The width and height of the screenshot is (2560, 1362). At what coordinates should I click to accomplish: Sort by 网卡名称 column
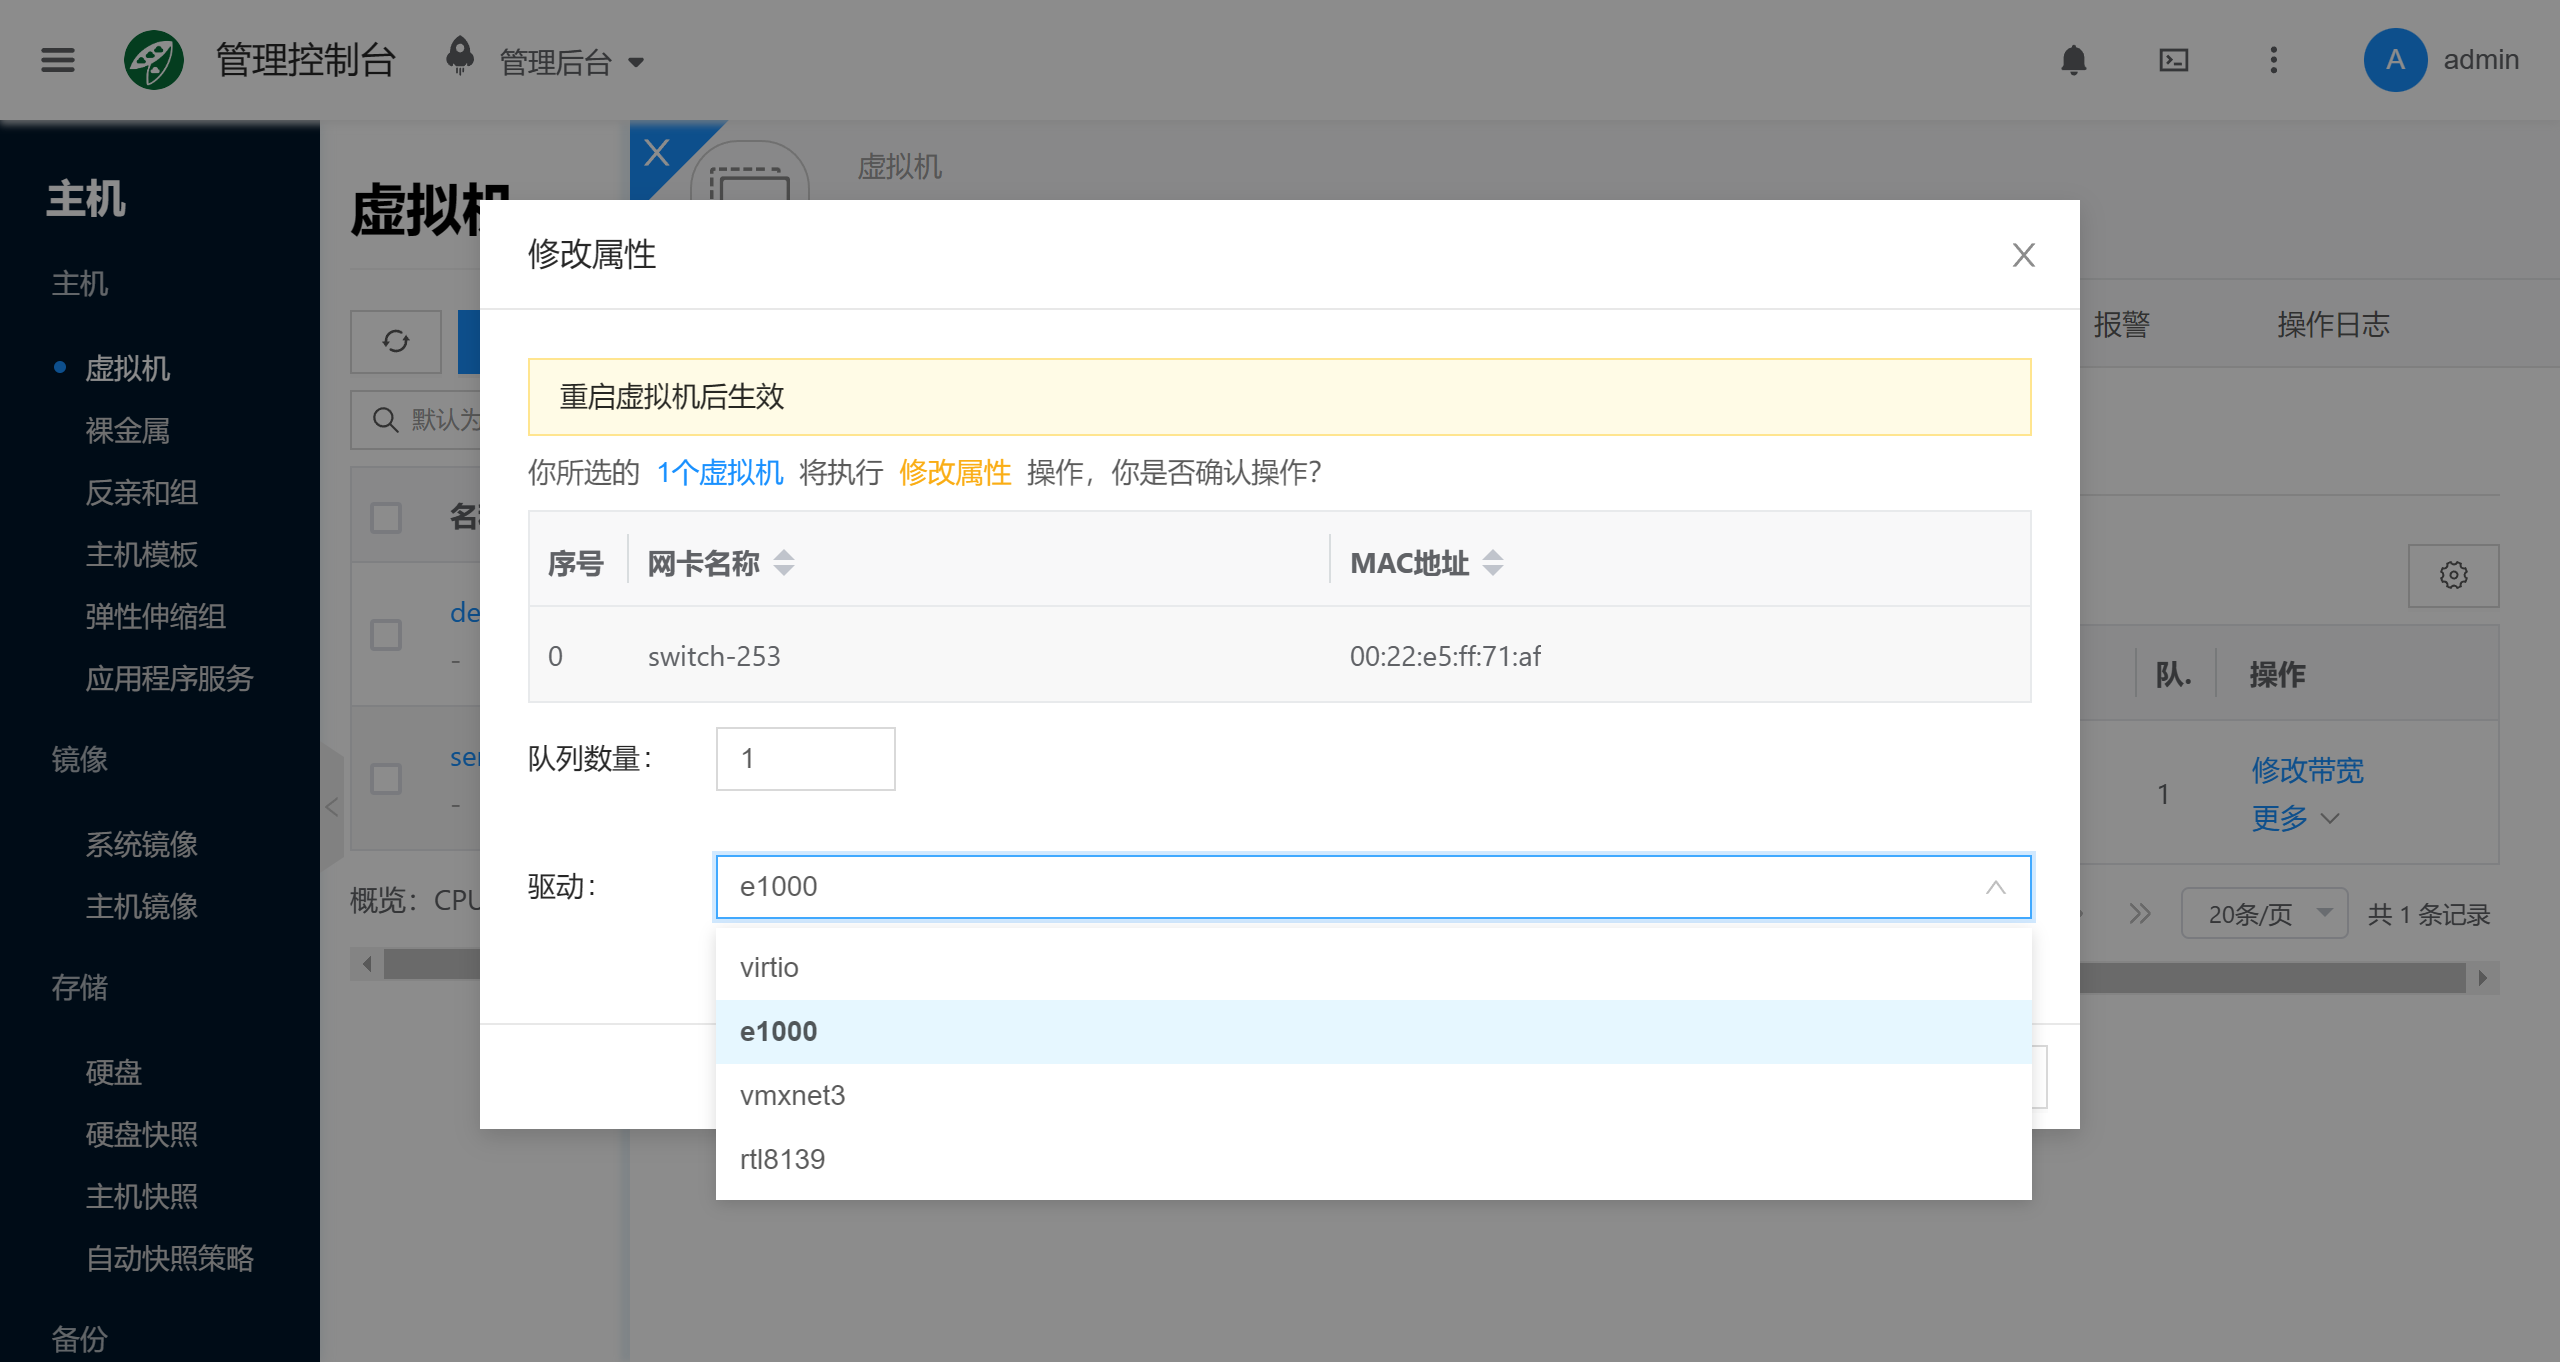(x=784, y=563)
